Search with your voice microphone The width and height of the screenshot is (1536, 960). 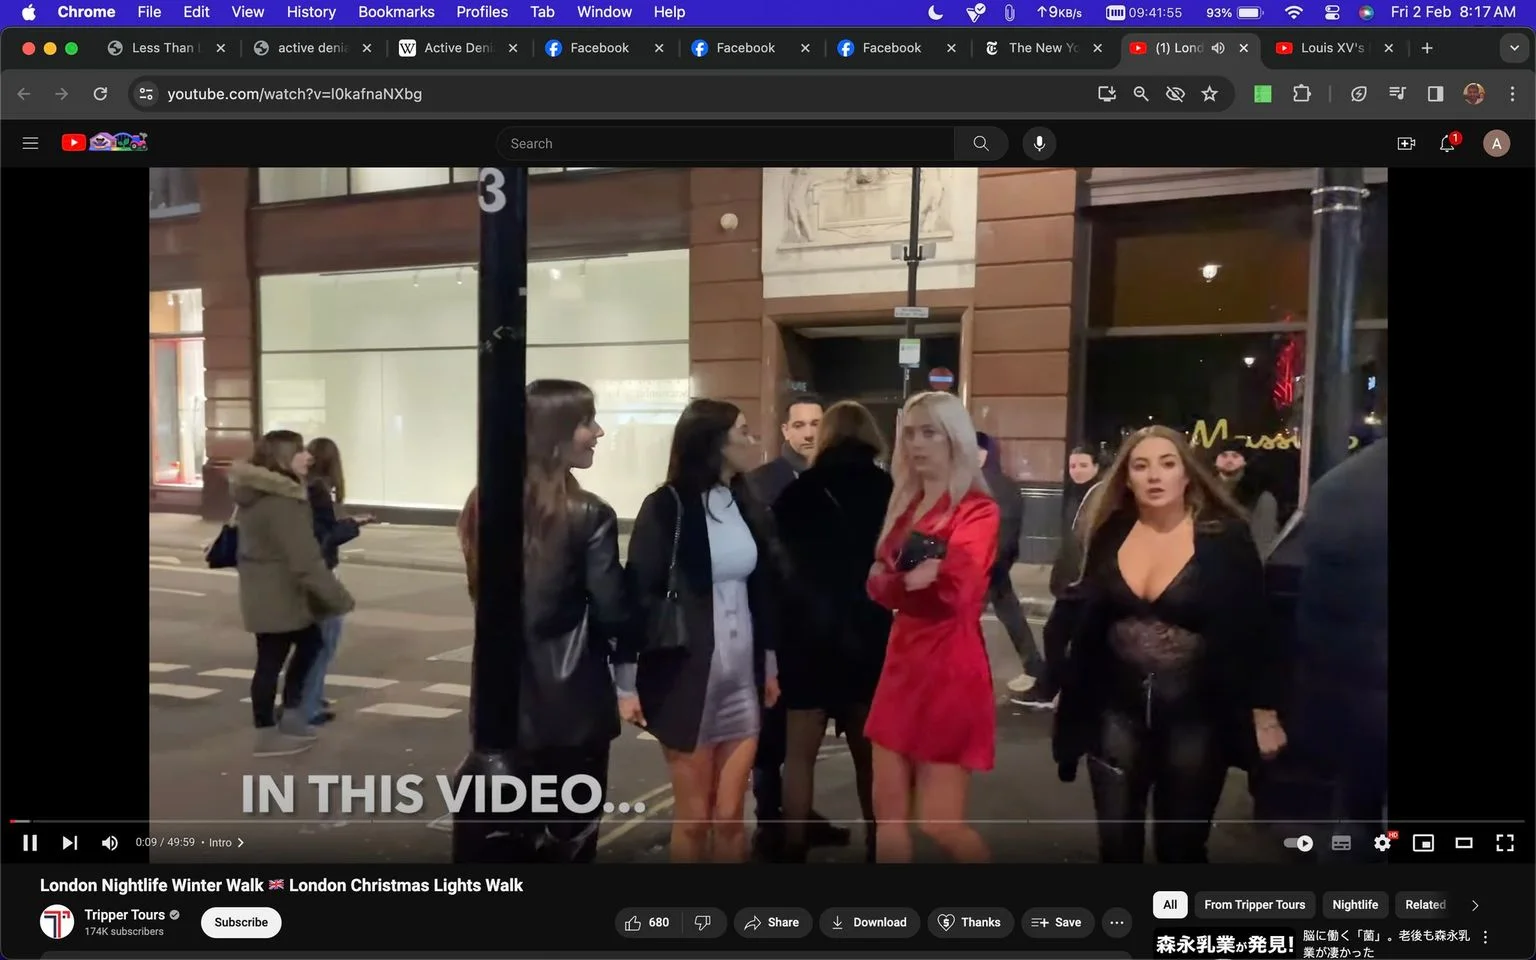[1039, 143]
